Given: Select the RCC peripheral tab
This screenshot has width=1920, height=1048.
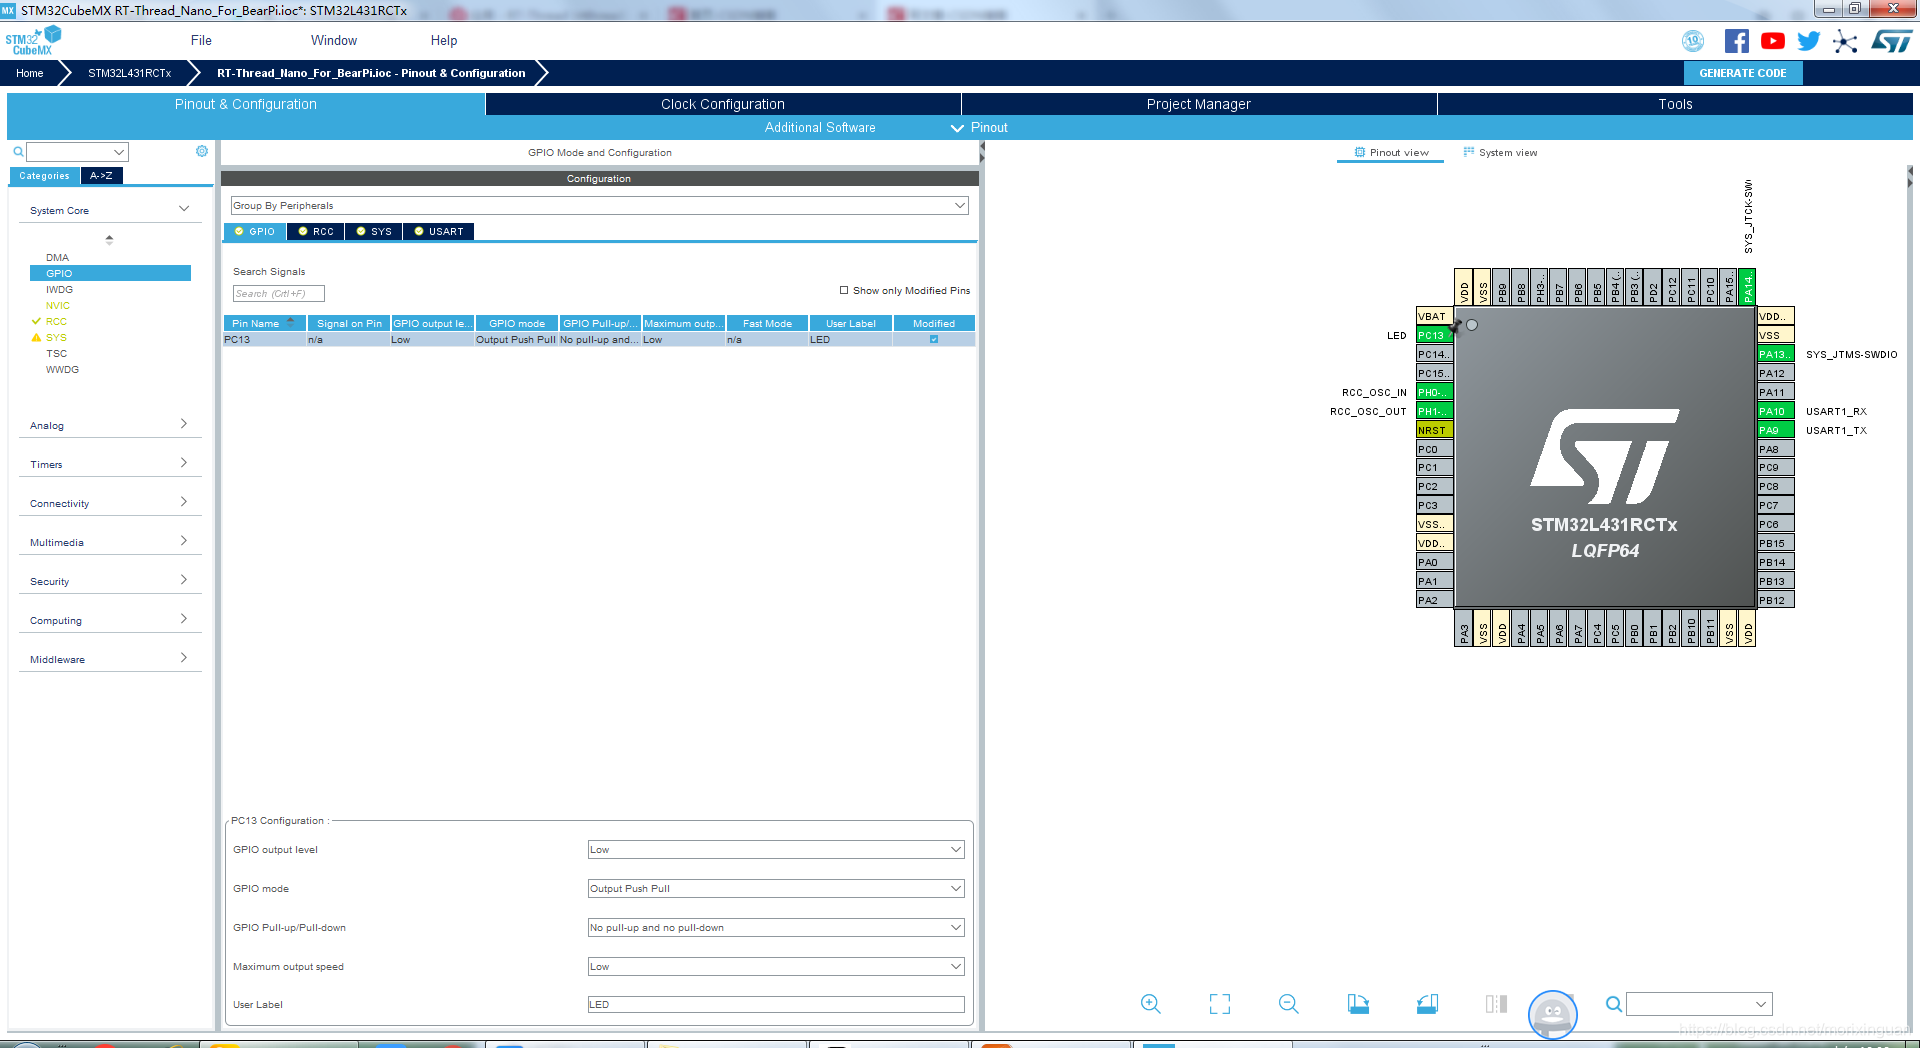Looking at the screenshot, I should (x=316, y=231).
